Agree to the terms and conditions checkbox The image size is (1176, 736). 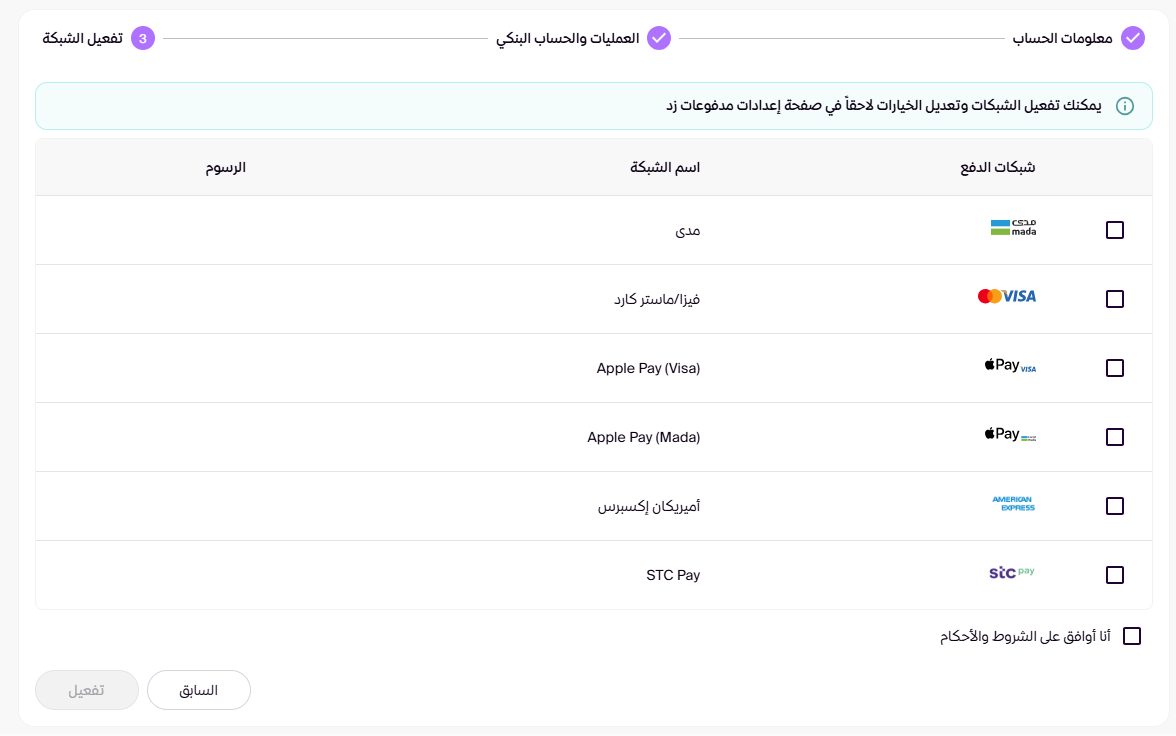pos(1132,636)
